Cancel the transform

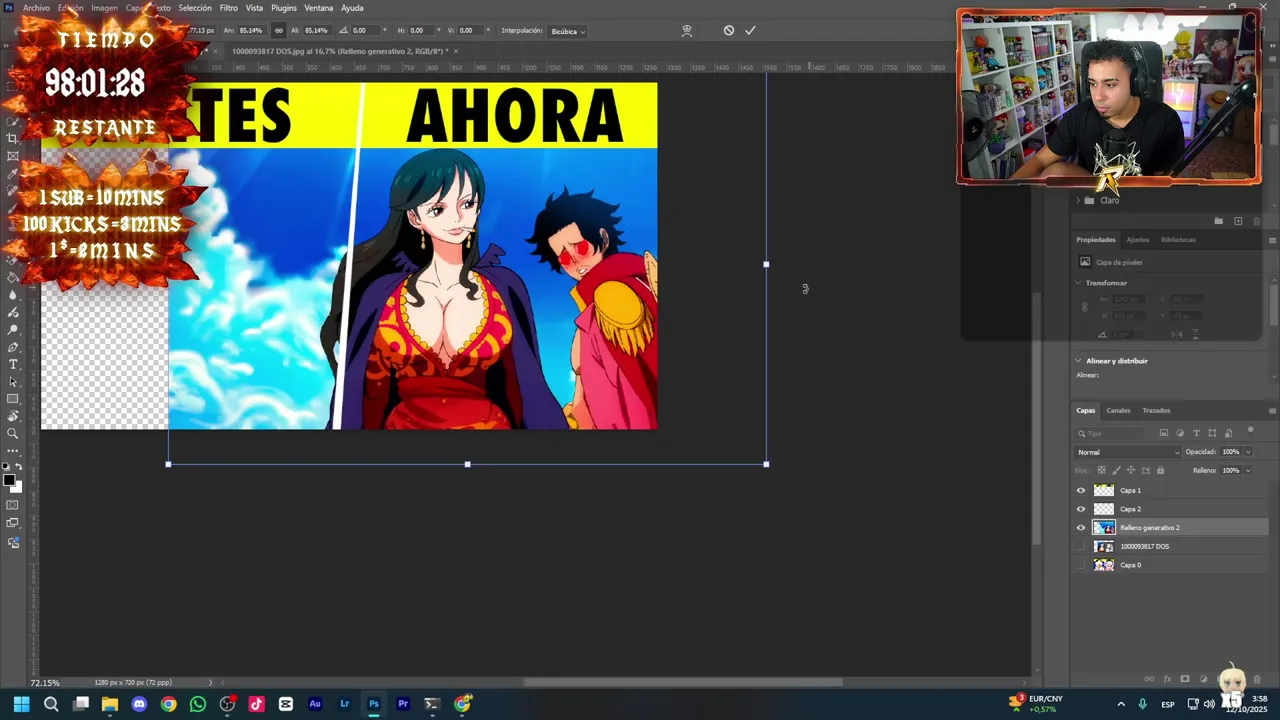(x=729, y=30)
